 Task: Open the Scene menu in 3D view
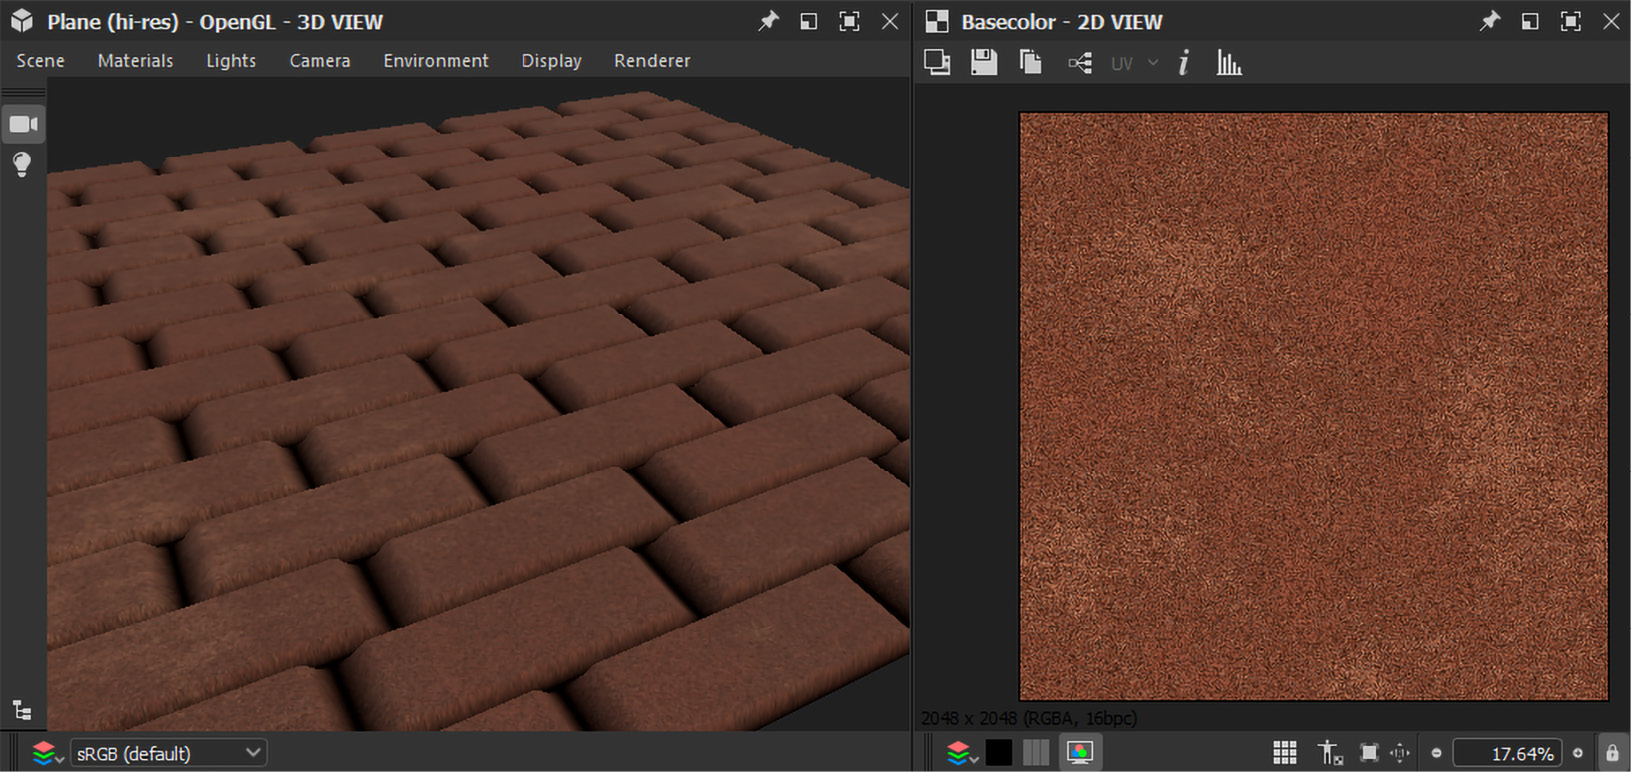[40, 61]
